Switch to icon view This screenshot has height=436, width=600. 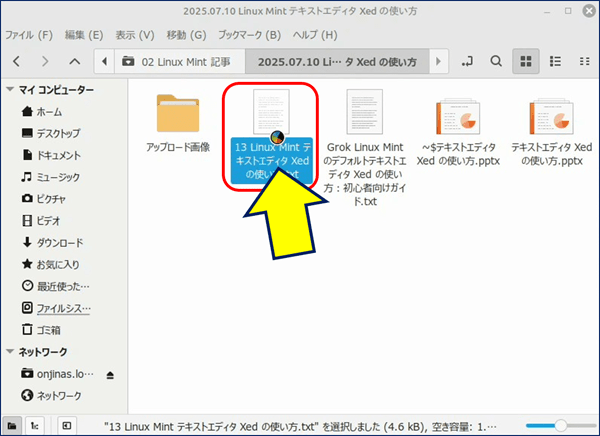coord(526,61)
